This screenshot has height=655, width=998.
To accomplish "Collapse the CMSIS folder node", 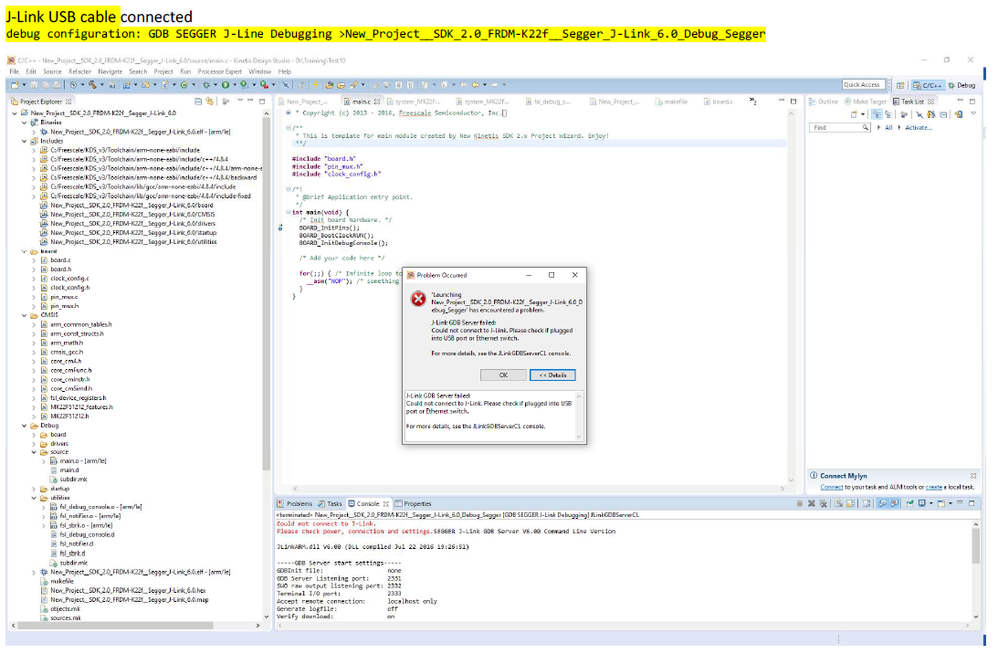I will click(25, 315).
